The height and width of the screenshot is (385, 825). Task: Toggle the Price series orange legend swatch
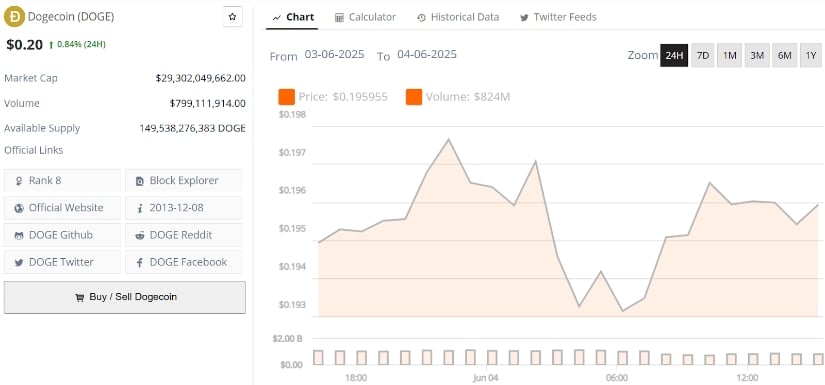click(x=287, y=97)
